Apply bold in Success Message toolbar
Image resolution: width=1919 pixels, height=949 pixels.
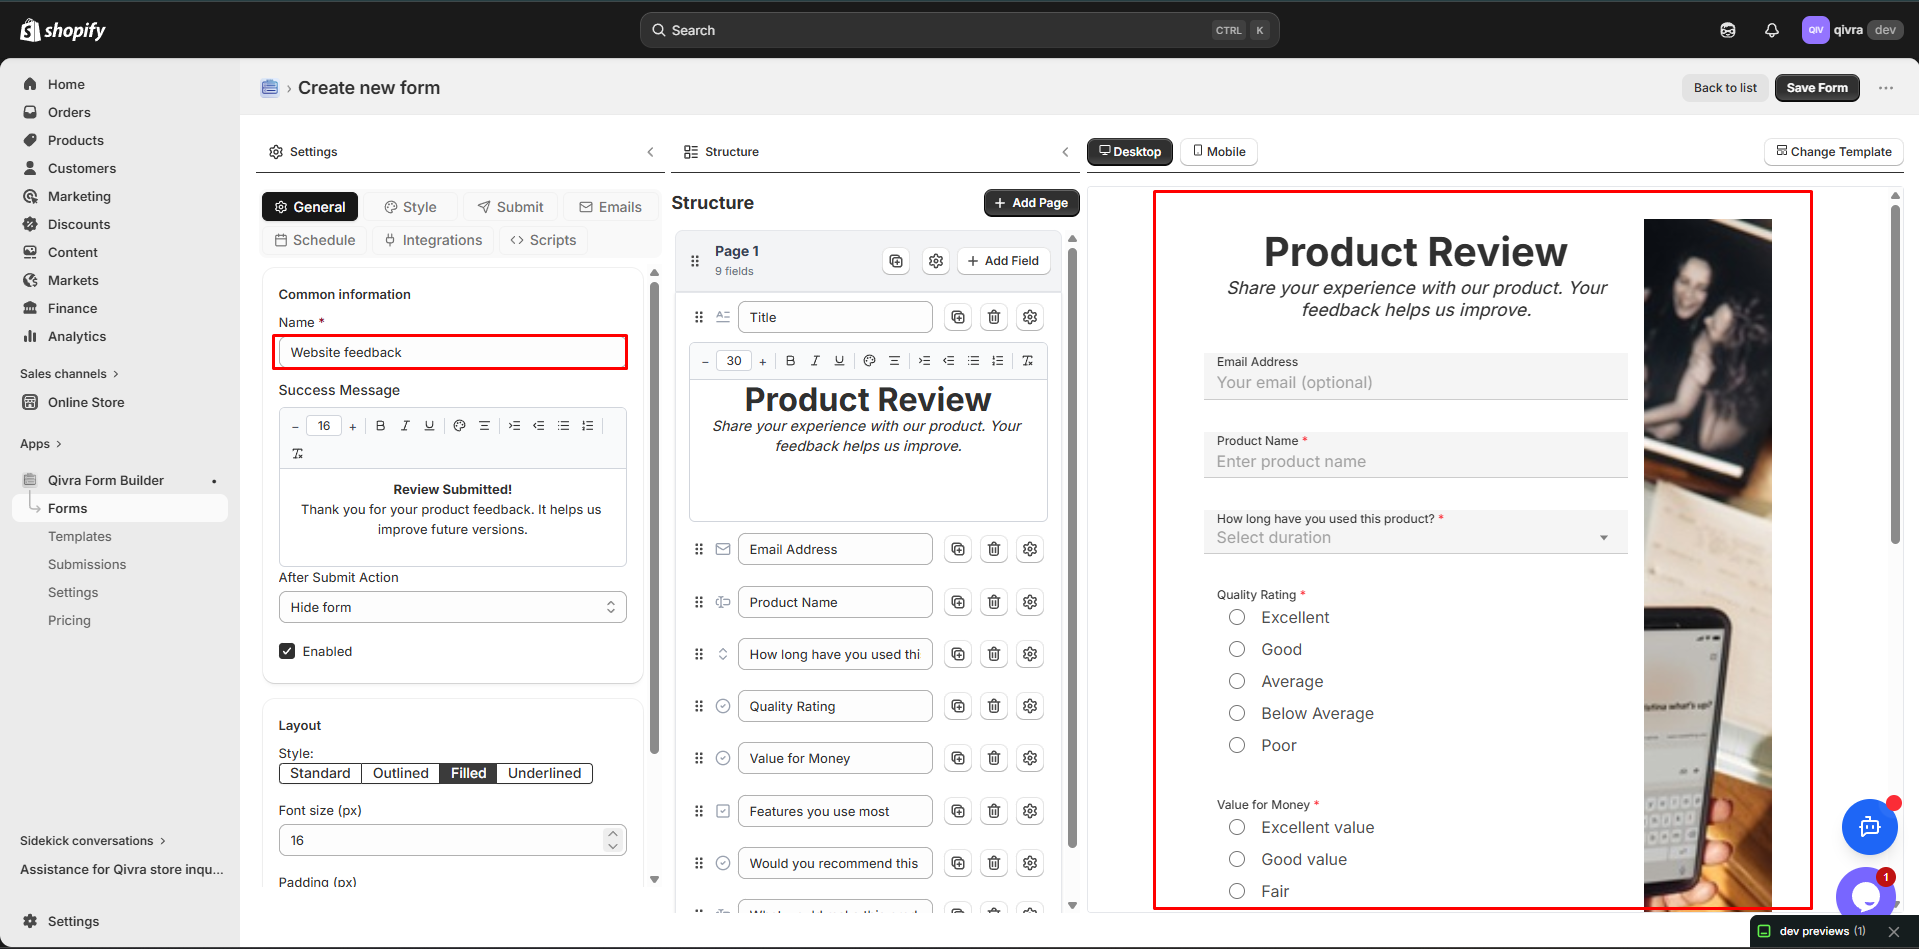(x=380, y=426)
